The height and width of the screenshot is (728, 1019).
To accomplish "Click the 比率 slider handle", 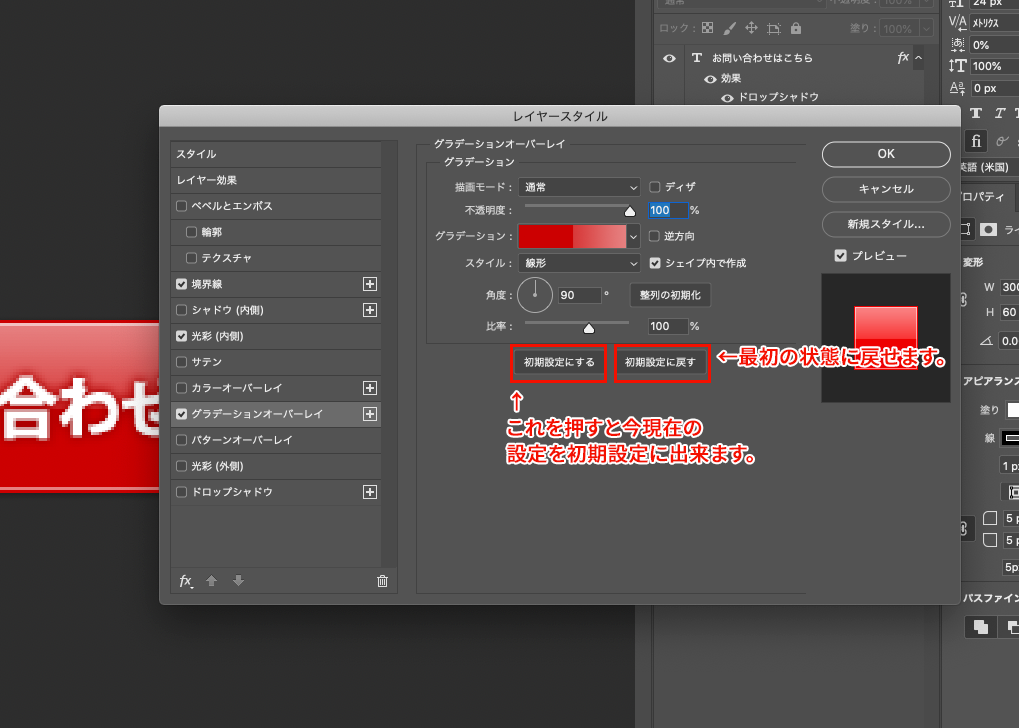I will (x=589, y=328).
